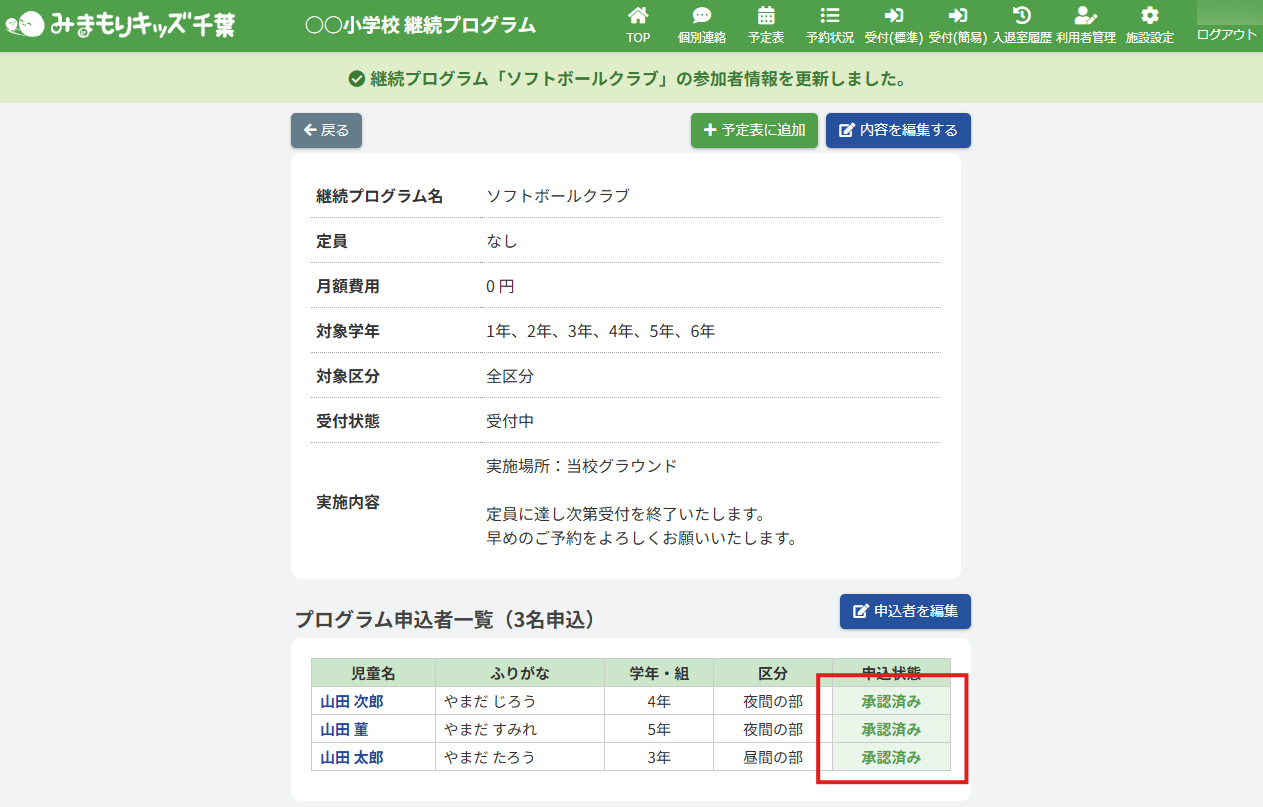The width and height of the screenshot is (1263, 807).
Task: Open 予約状況 list icon
Action: pyautogui.click(x=829, y=17)
